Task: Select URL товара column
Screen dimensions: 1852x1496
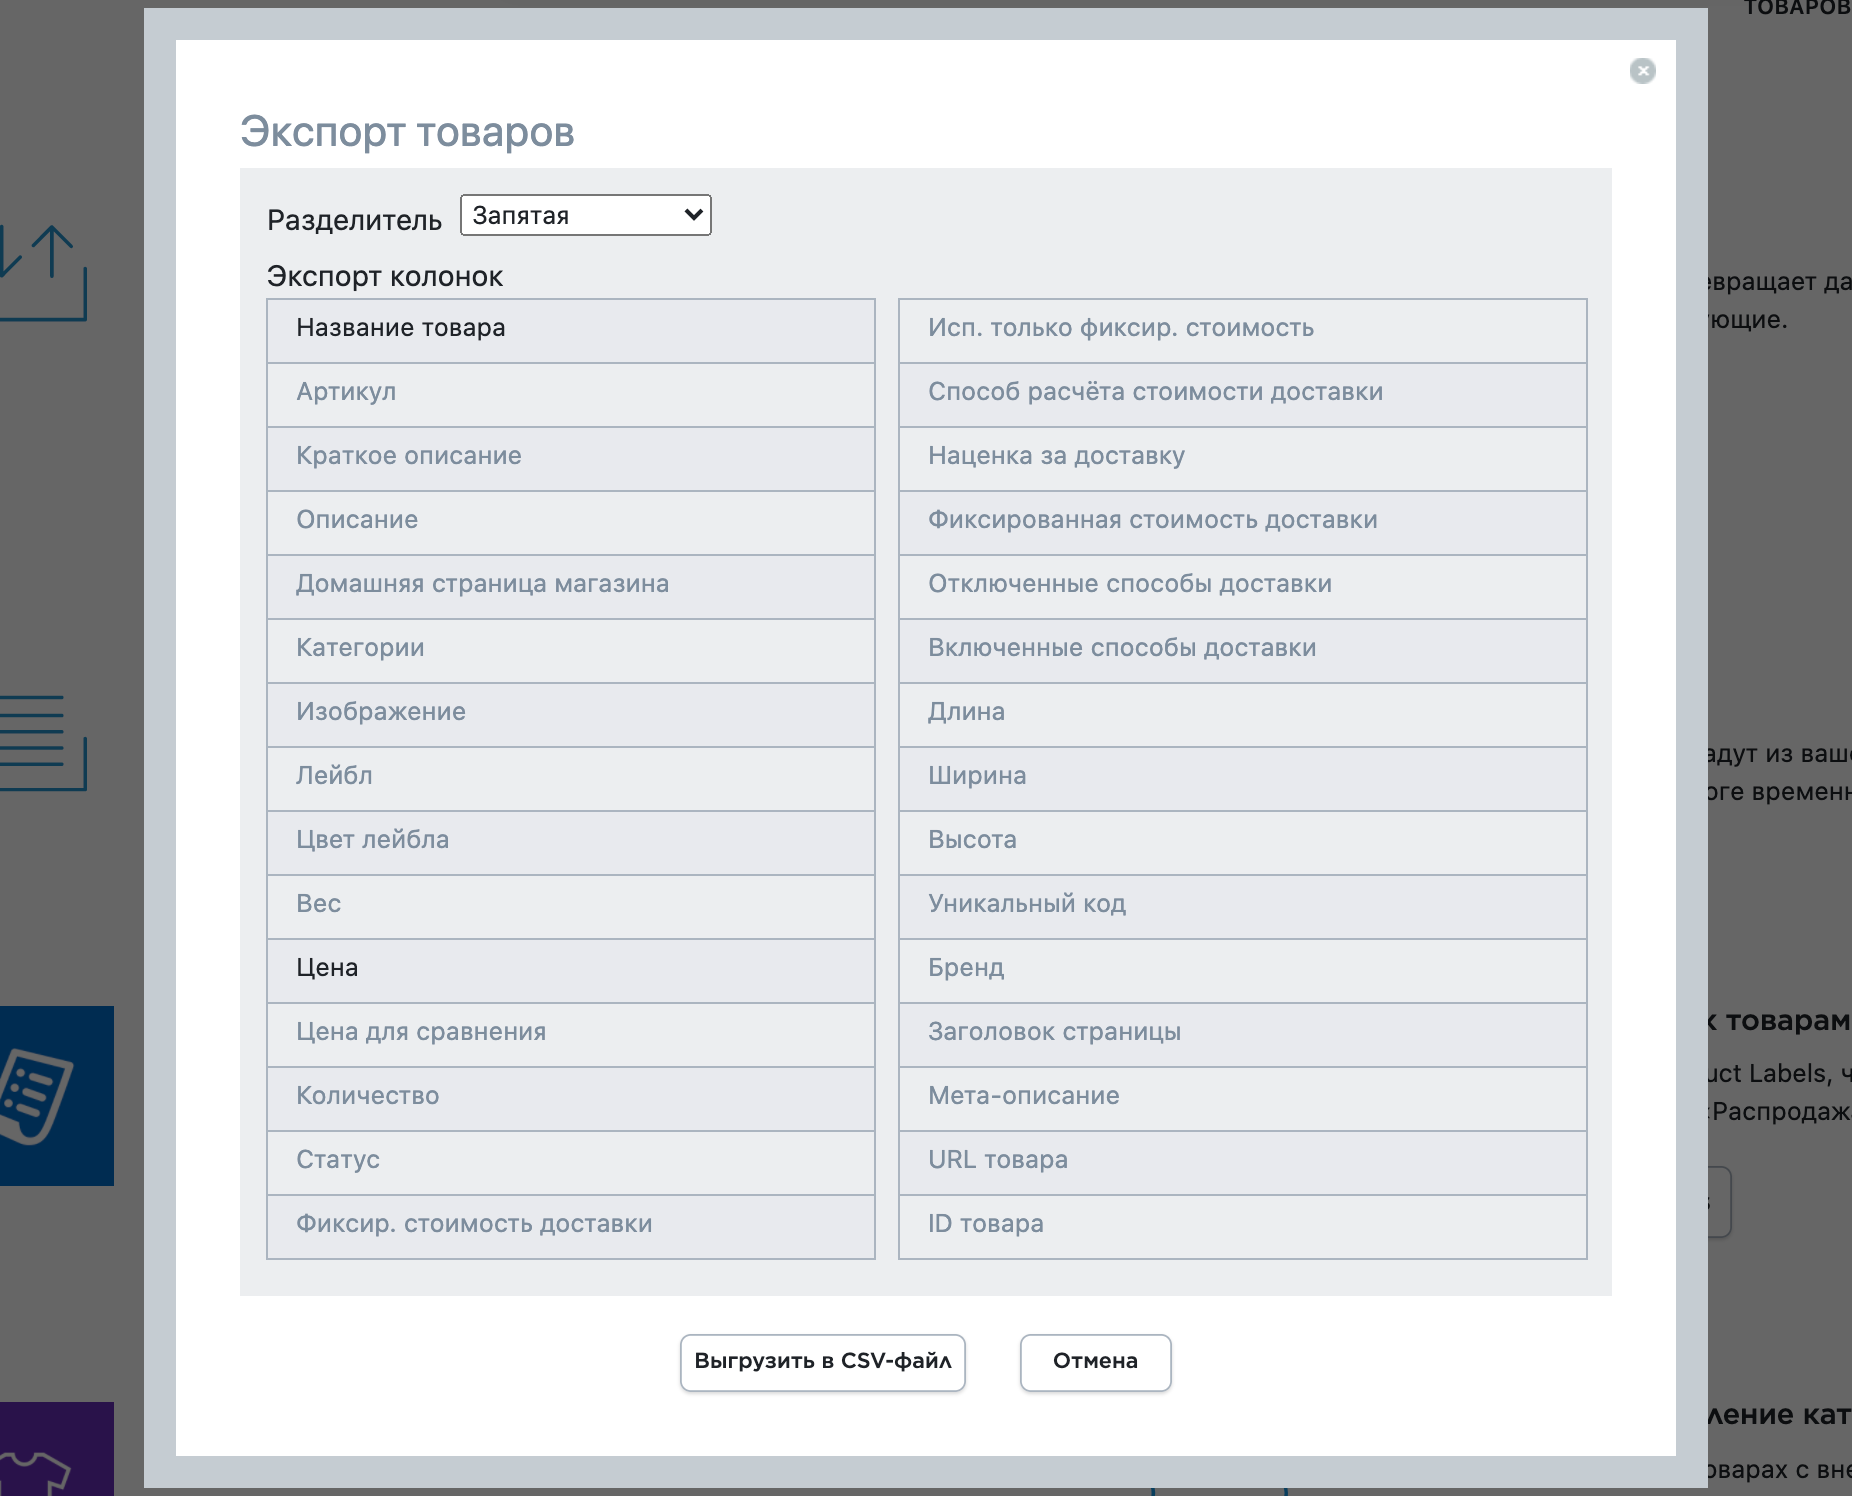Action: [x=1242, y=1162]
